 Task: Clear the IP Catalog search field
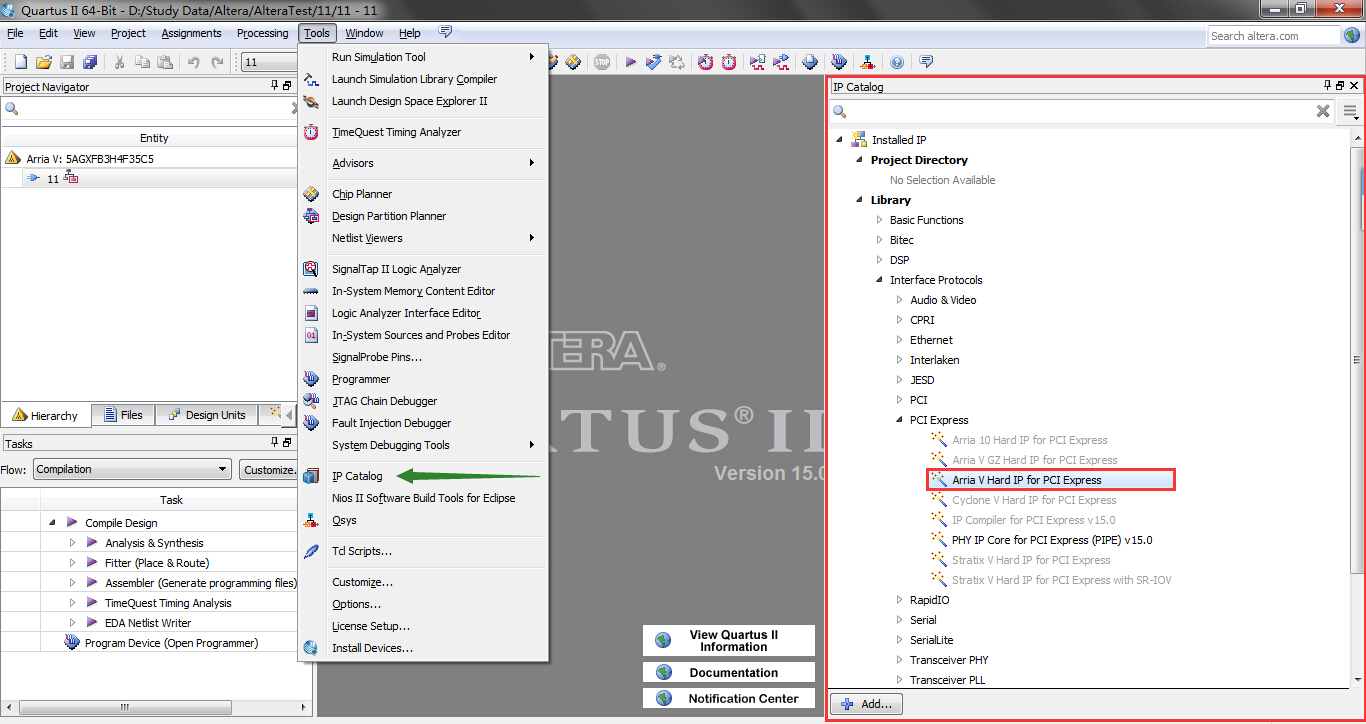pyautogui.click(x=1323, y=111)
